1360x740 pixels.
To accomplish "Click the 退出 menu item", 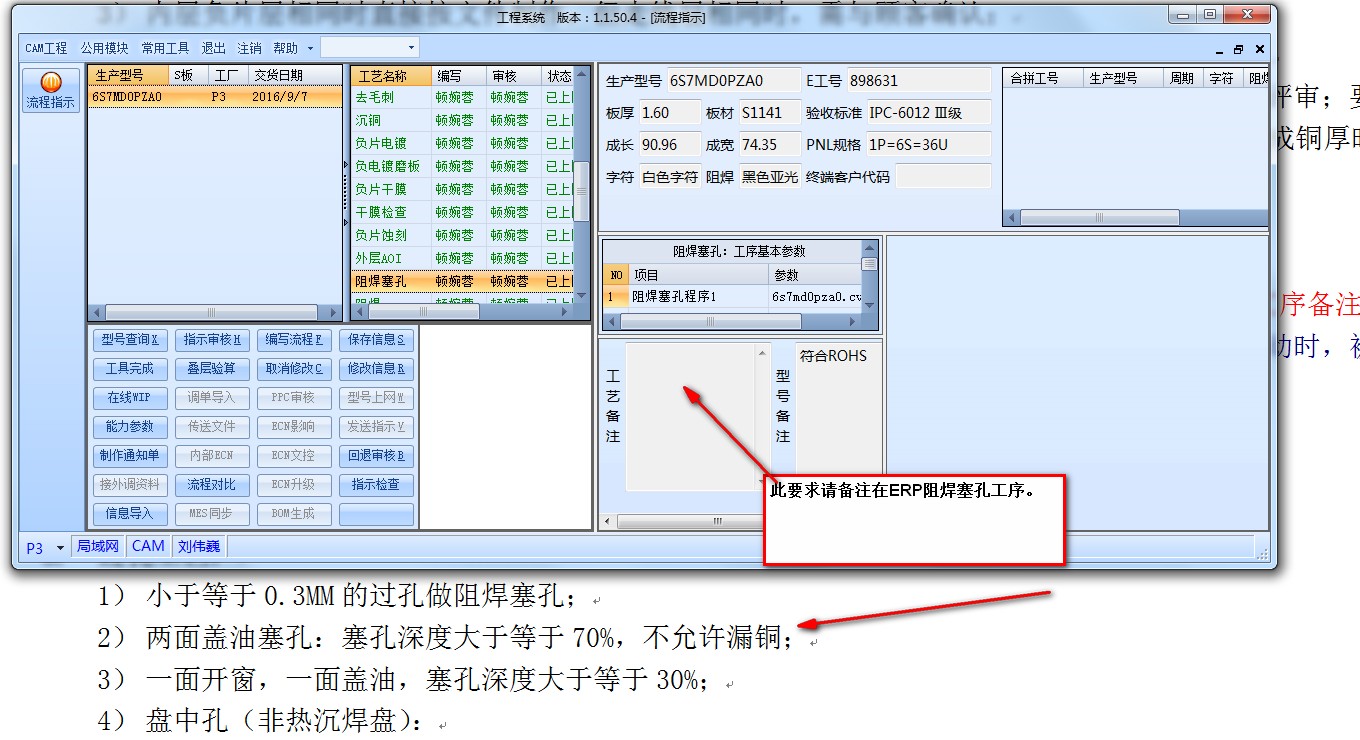I will pos(214,48).
